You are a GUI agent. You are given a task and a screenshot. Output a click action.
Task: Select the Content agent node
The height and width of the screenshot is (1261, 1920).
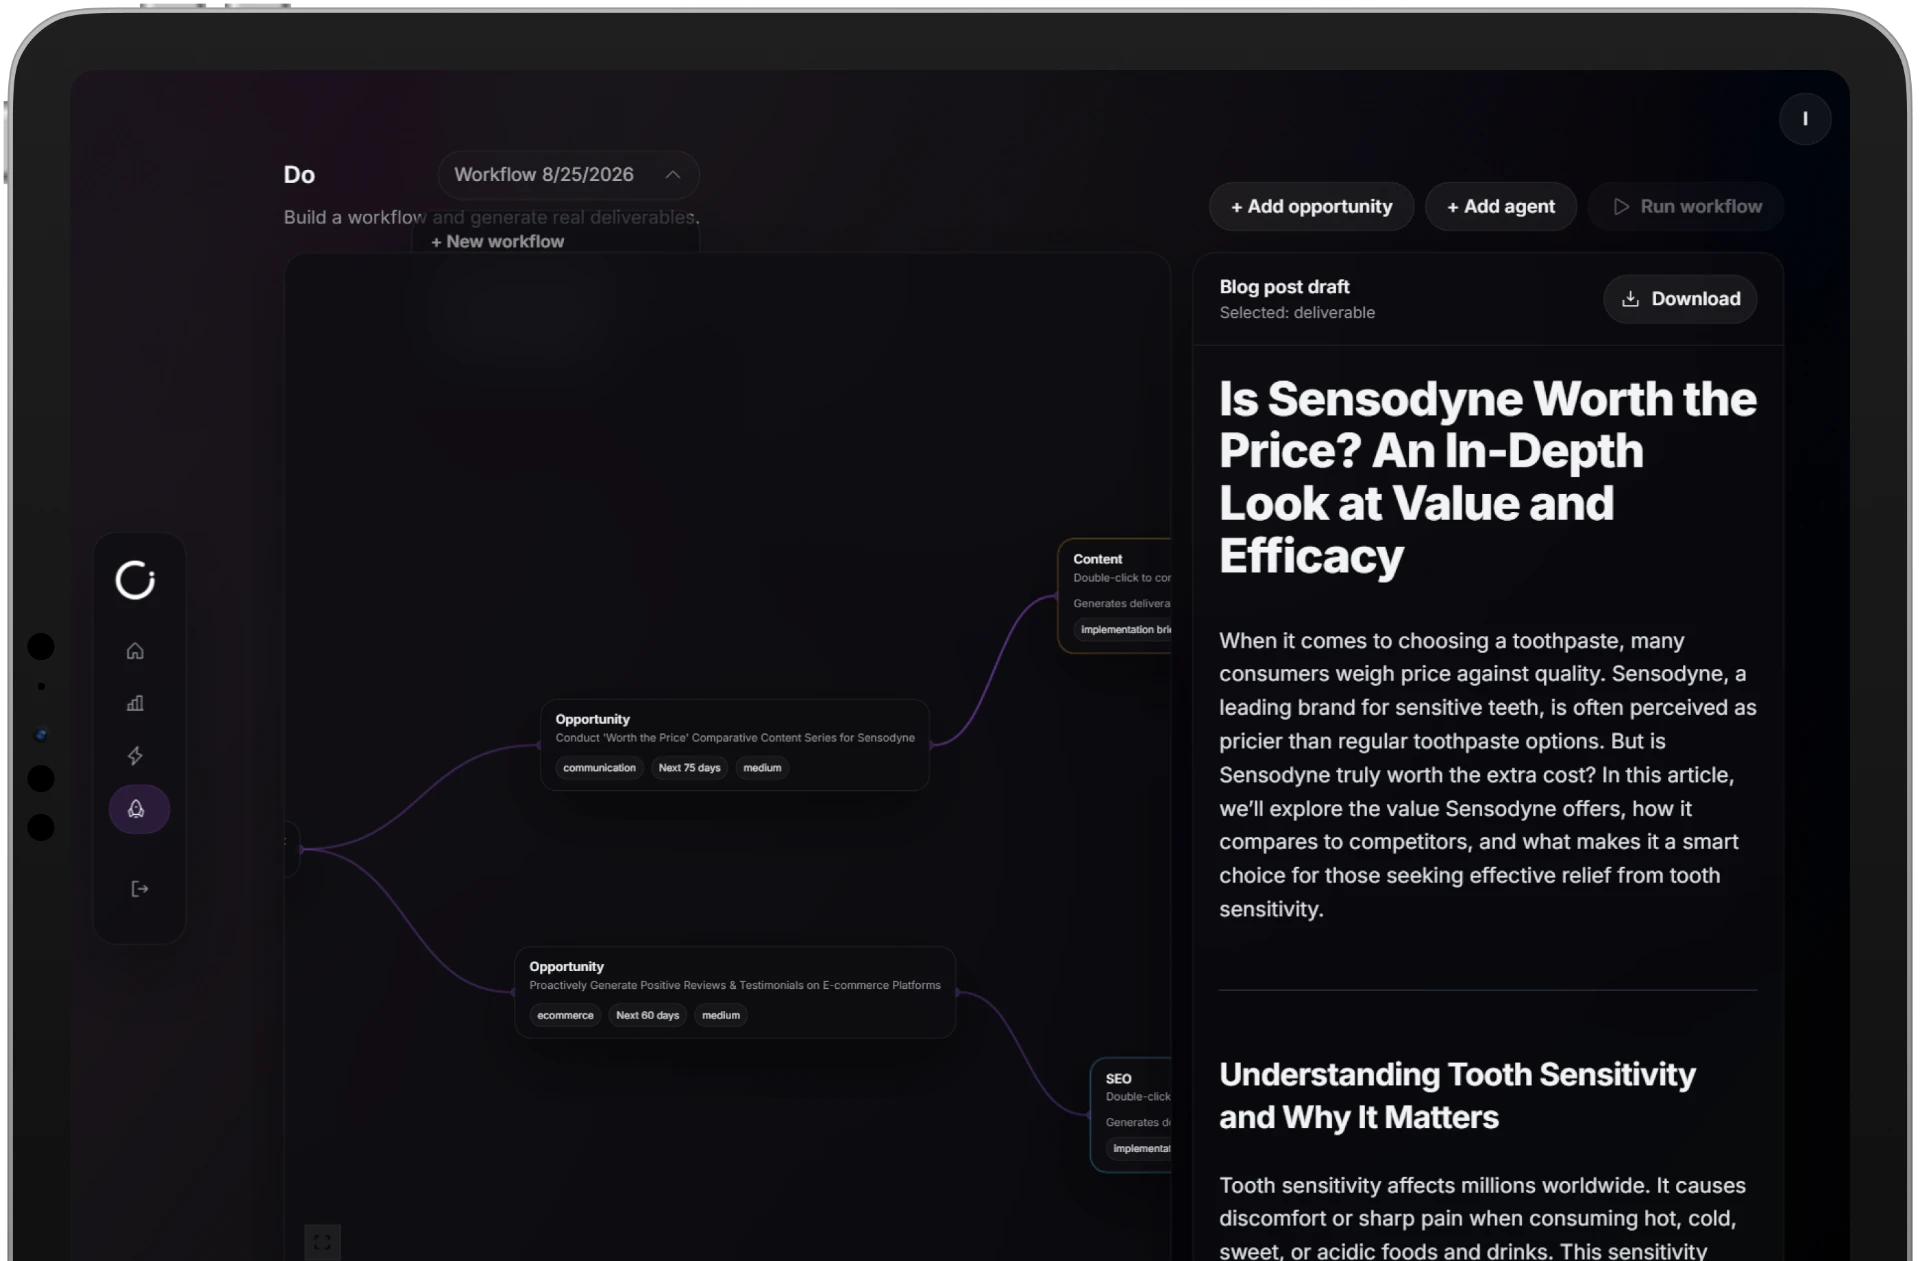[x=1114, y=596]
